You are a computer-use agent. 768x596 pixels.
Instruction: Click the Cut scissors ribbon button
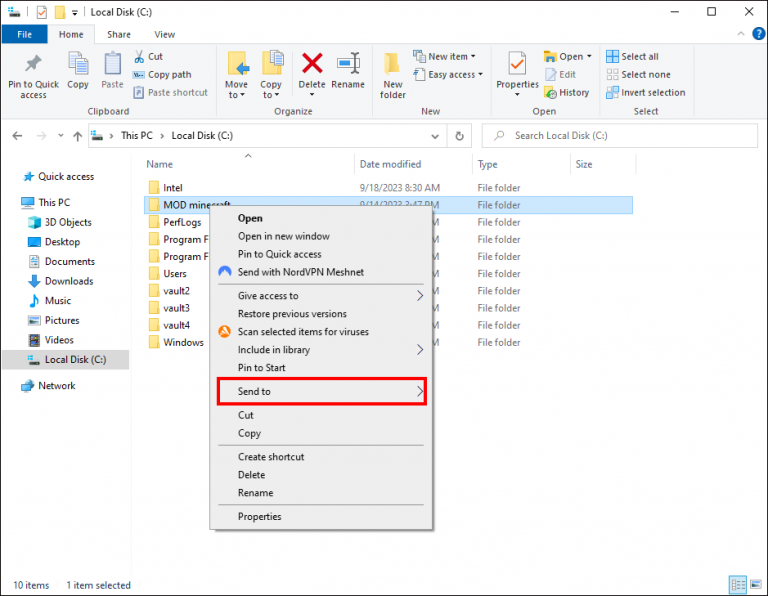click(x=148, y=56)
